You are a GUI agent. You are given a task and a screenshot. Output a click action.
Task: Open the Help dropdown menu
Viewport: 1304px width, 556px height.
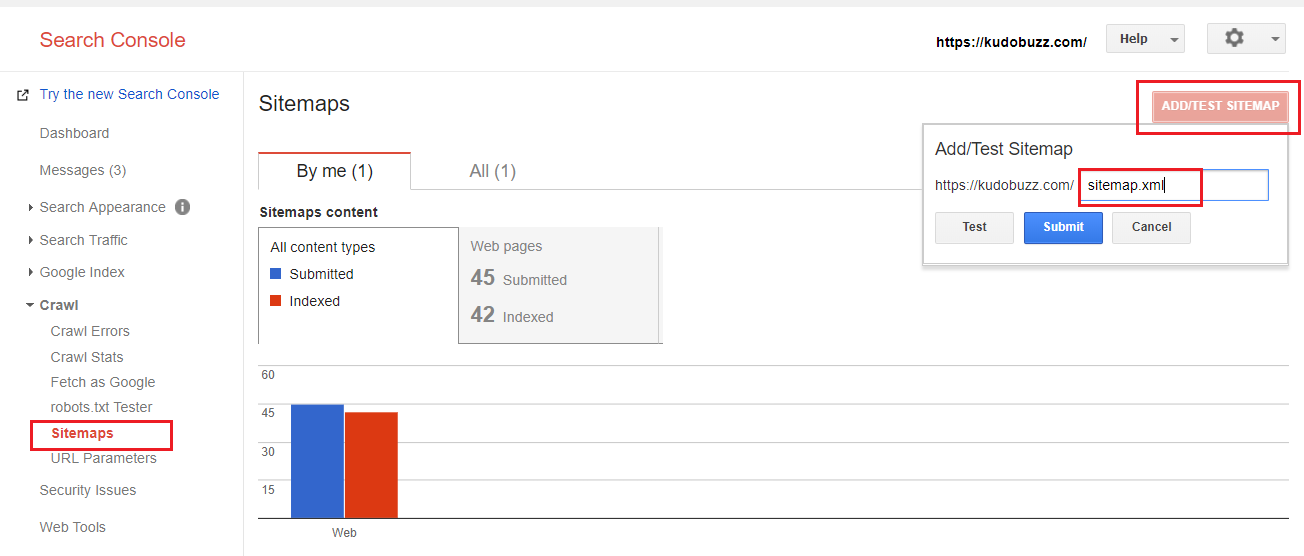[1144, 39]
